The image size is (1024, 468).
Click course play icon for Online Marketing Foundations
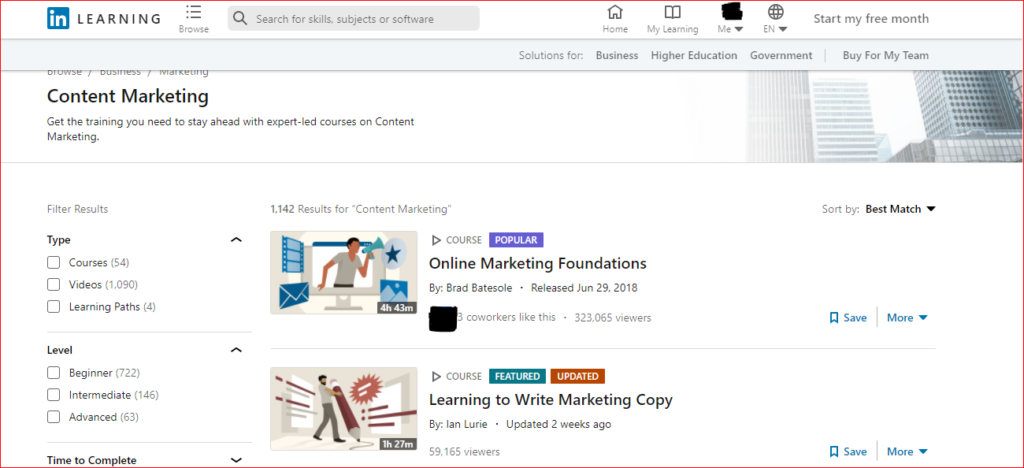pyautogui.click(x=436, y=240)
